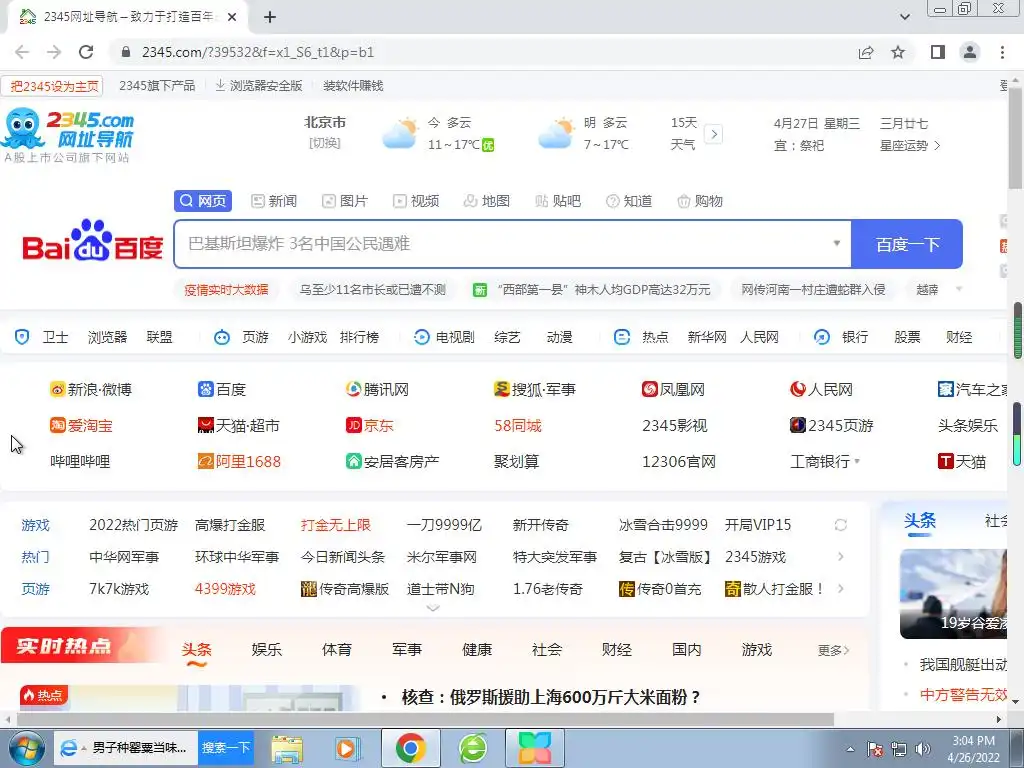
Task: Open Windows Explorer folder in taskbar
Action: 287,749
